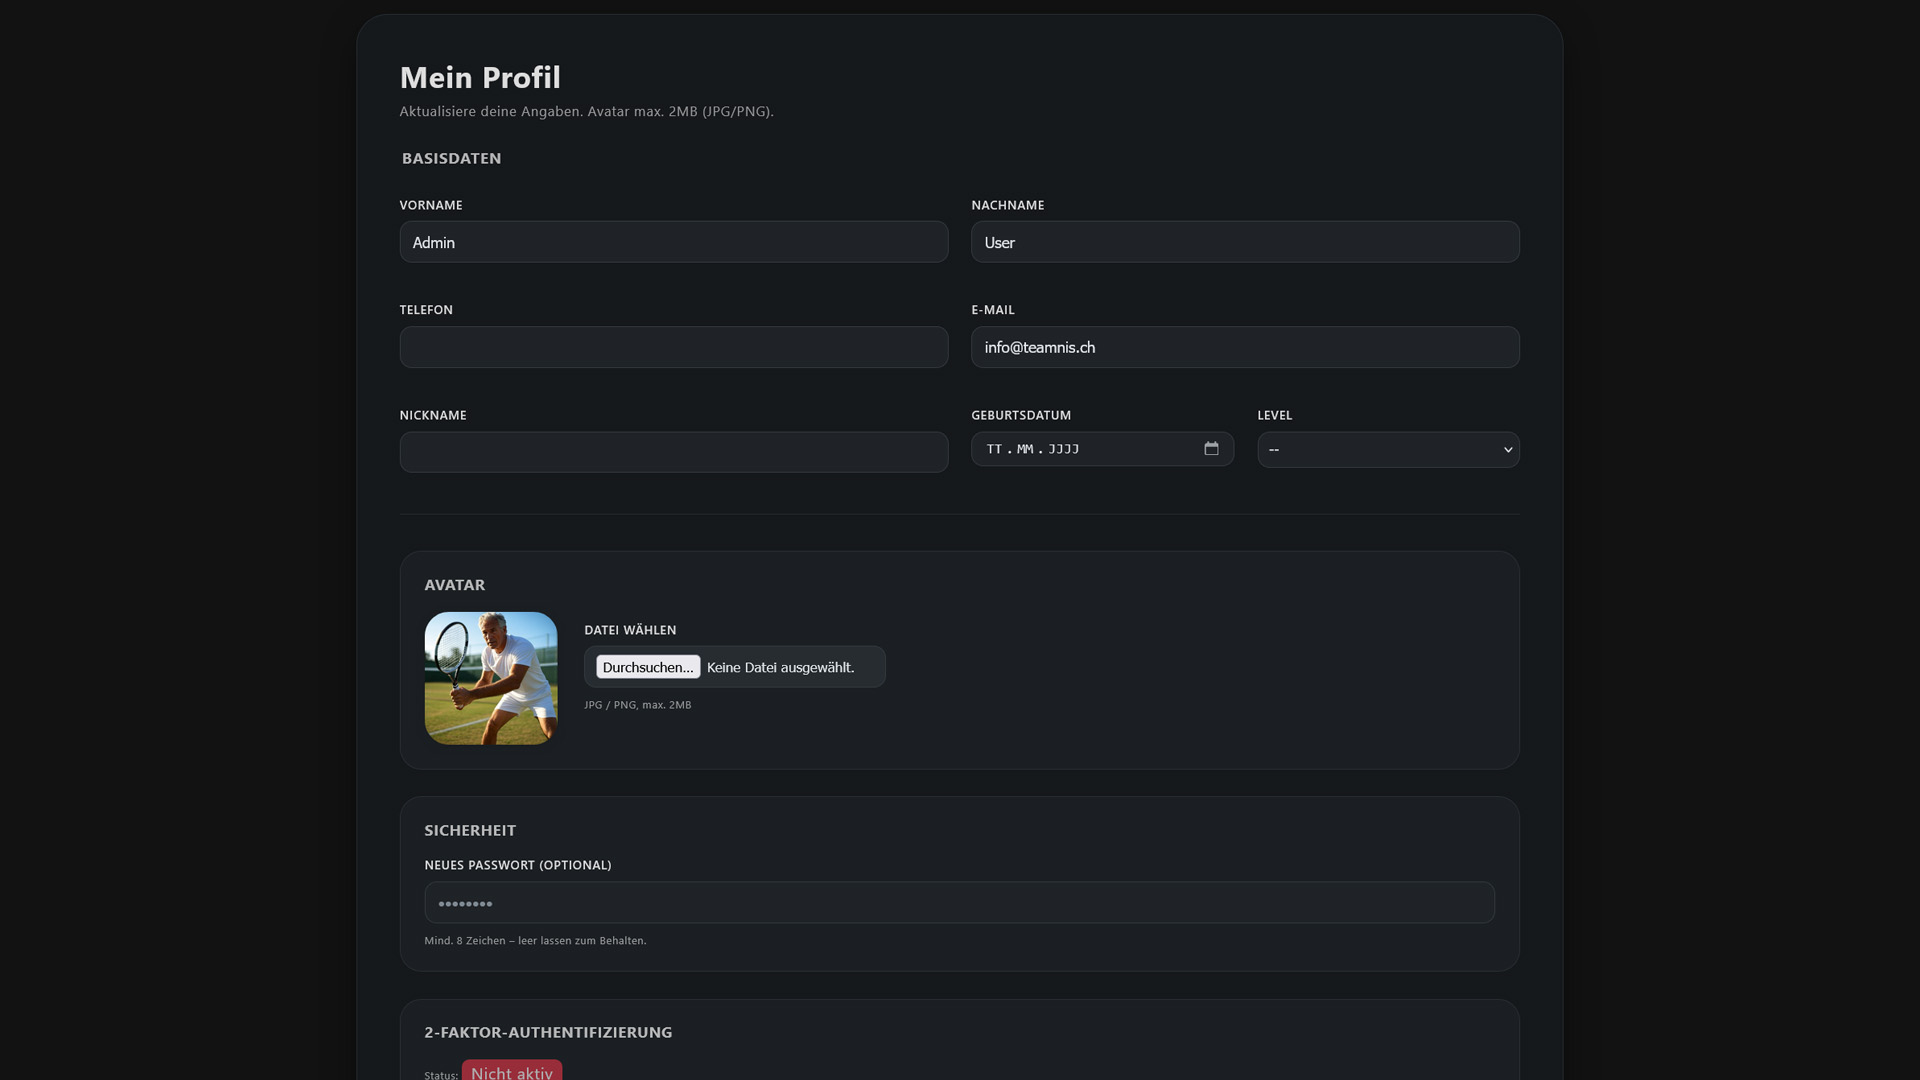Screen dimensions: 1920x1080
Task: Click the Mein Profil page heading
Action: click(x=480, y=77)
